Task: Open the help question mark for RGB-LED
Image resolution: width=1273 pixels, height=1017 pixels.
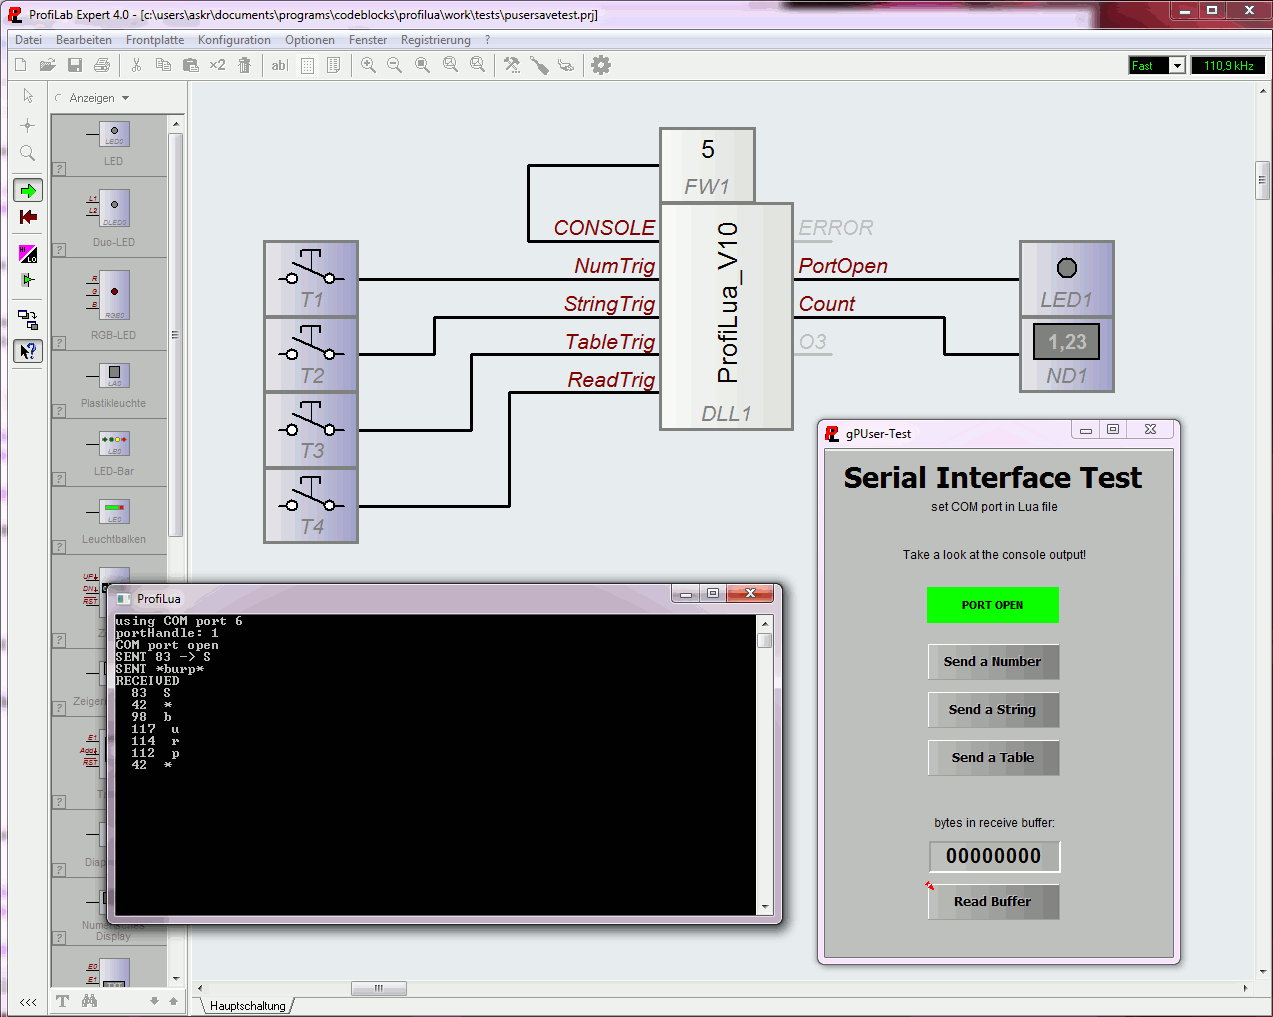Action: pyautogui.click(x=60, y=343)
